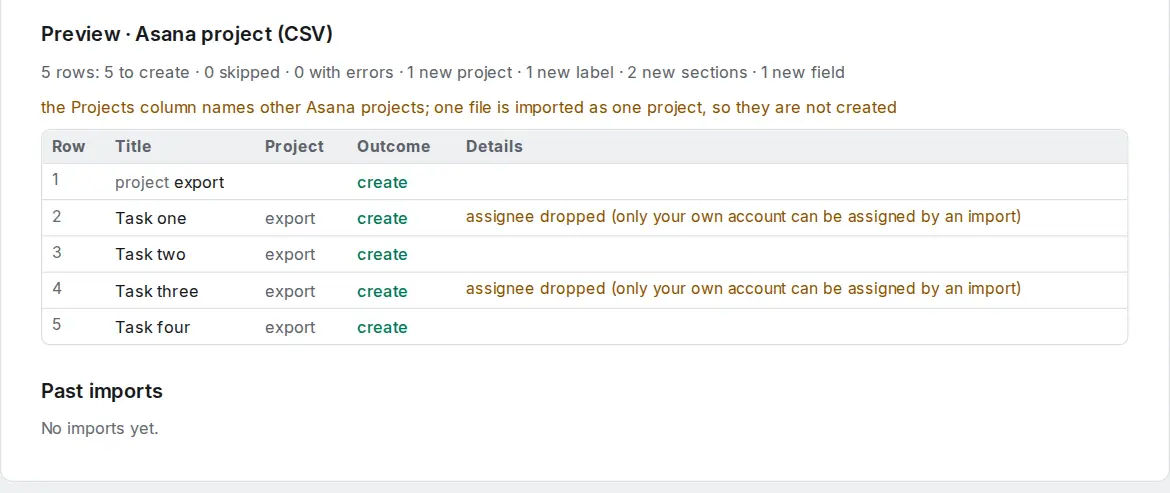Select row number 2 cell
Viewport: 1170px width, 493px height.
(57, 216)
